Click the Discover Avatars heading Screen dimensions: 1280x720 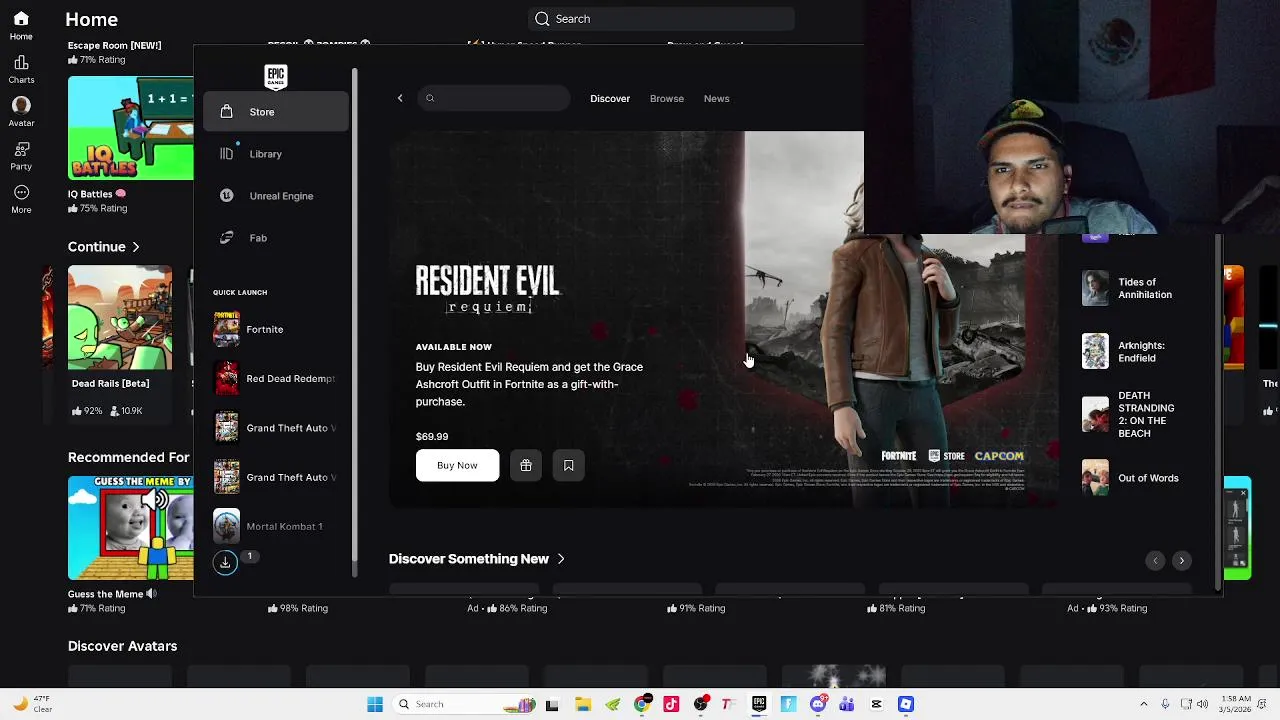tap(122, 646)
